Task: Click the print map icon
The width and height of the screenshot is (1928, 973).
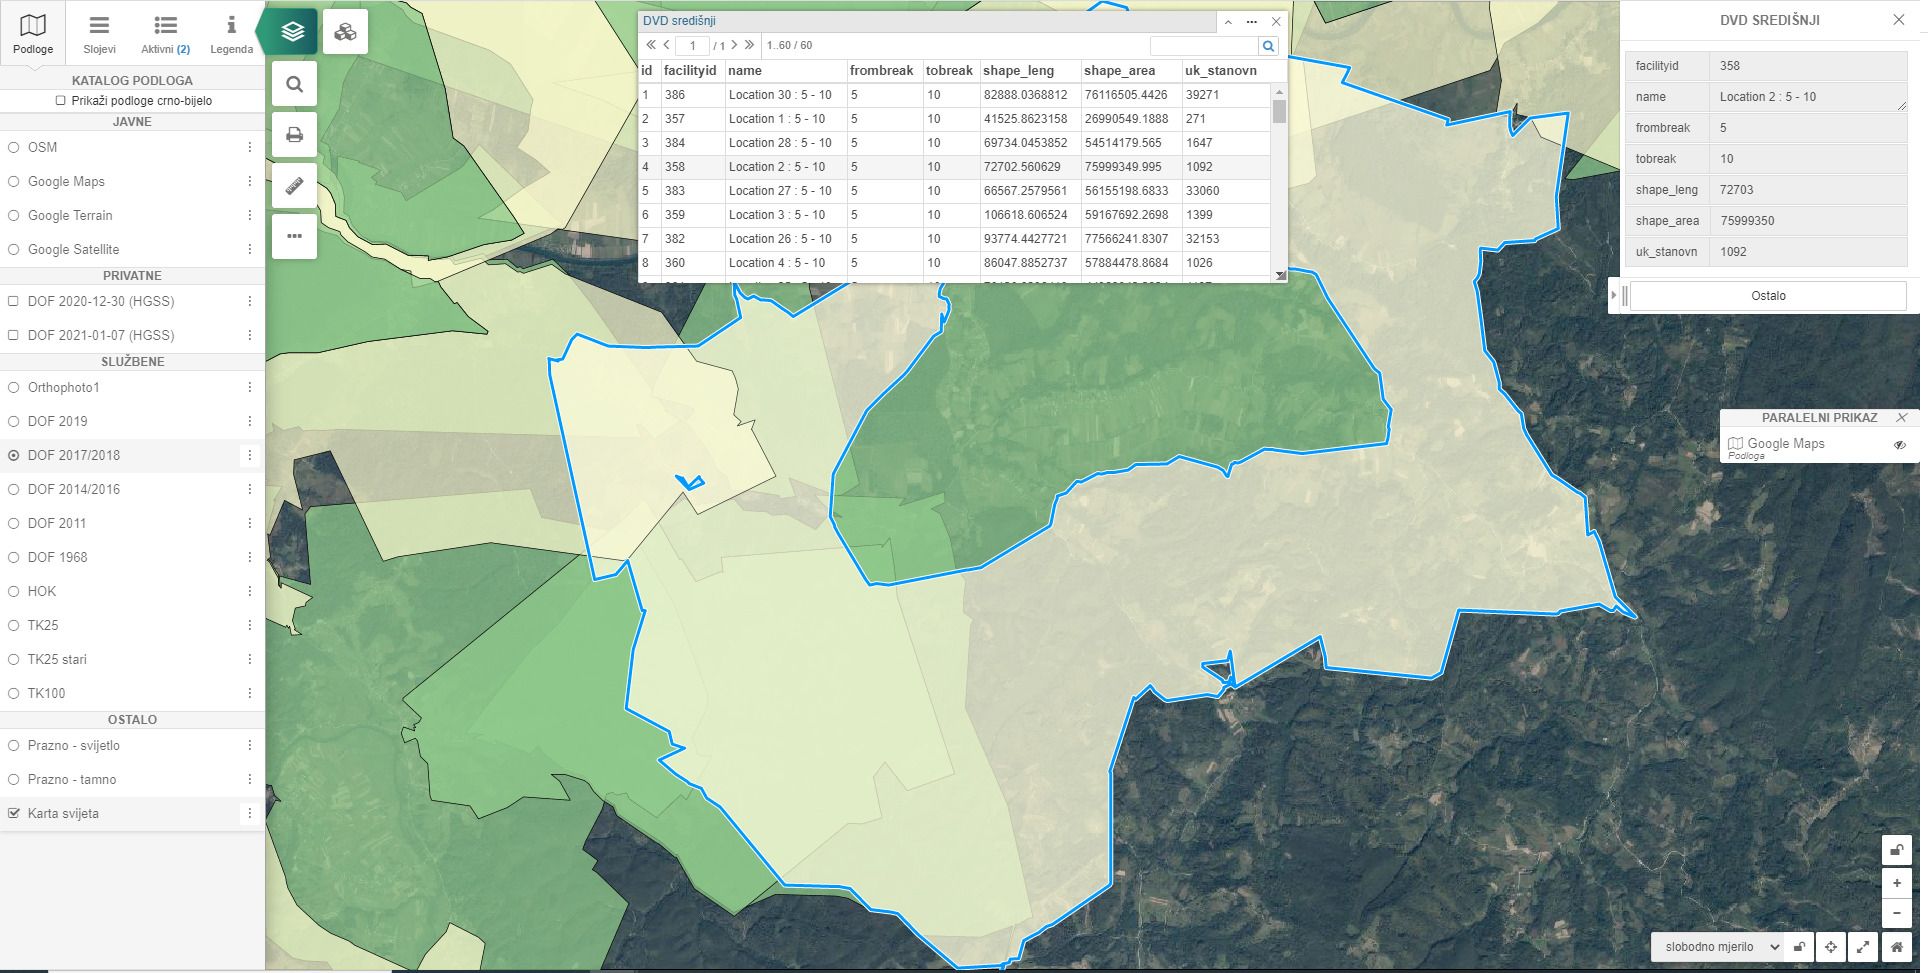Action: tap(294, 135)
